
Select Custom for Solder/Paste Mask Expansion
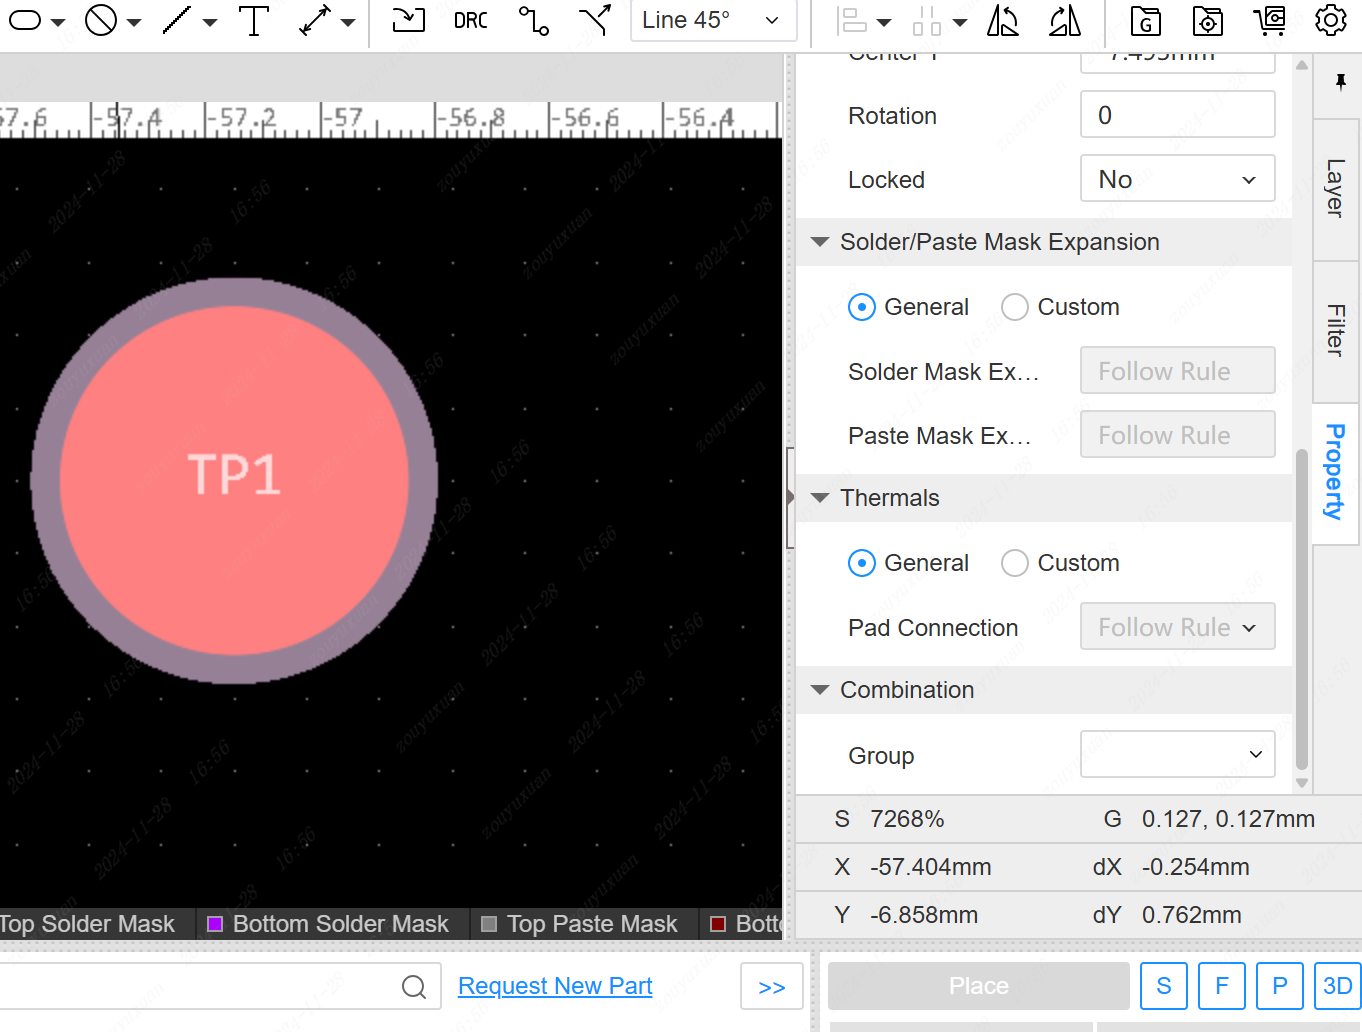(1015, 307)
